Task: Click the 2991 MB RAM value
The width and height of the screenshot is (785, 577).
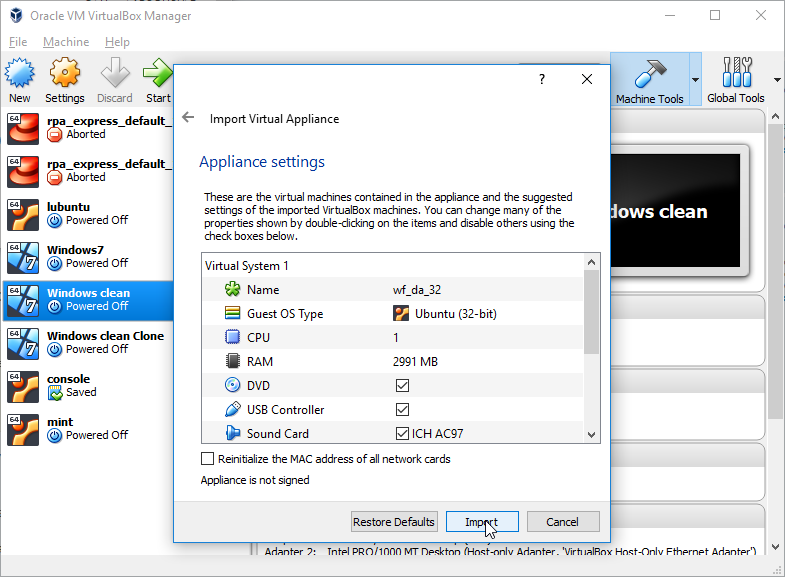Action: 415,361
